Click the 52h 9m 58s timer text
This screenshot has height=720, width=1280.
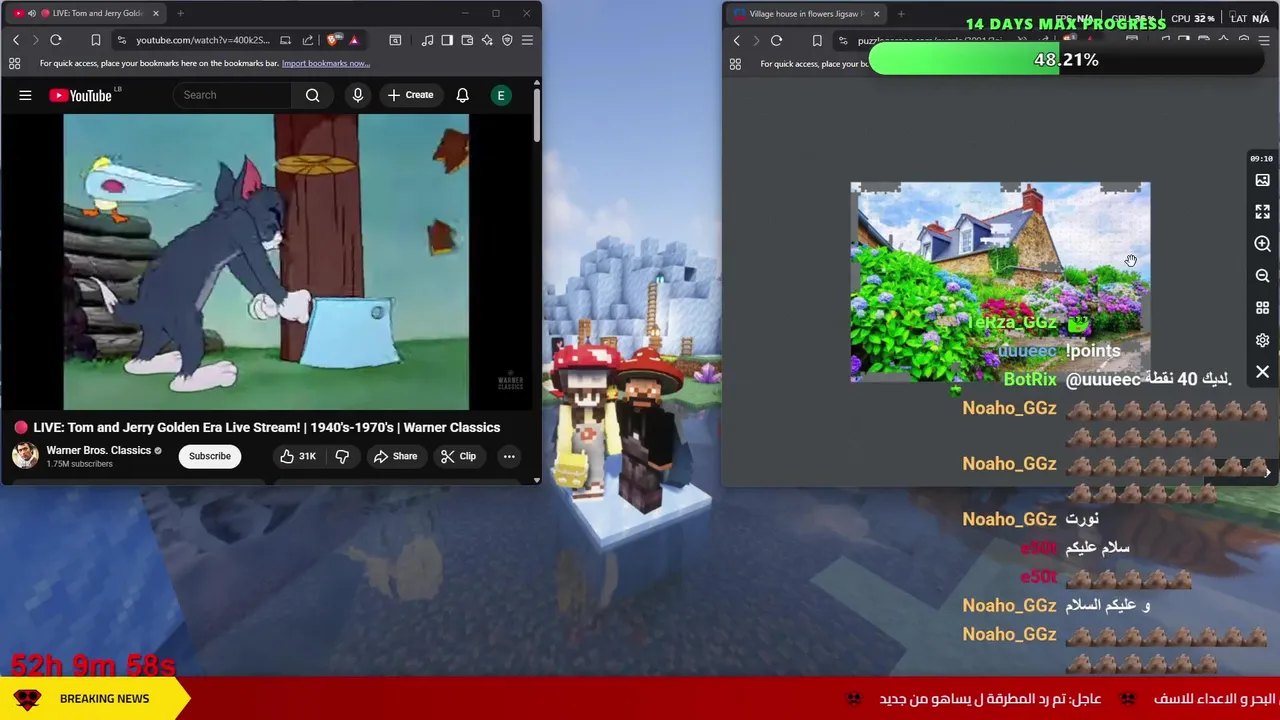point(93,665)
